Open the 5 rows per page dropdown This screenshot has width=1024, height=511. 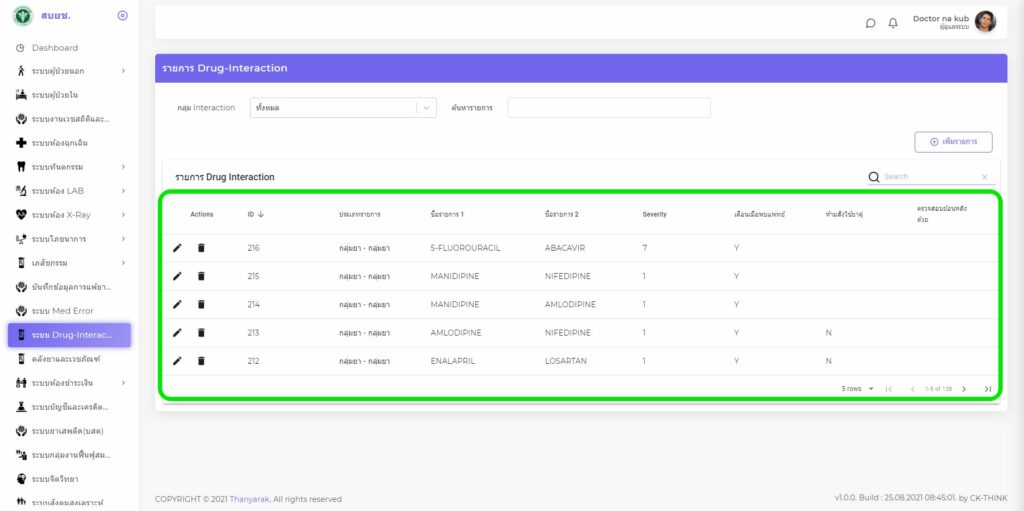point(858,389)
